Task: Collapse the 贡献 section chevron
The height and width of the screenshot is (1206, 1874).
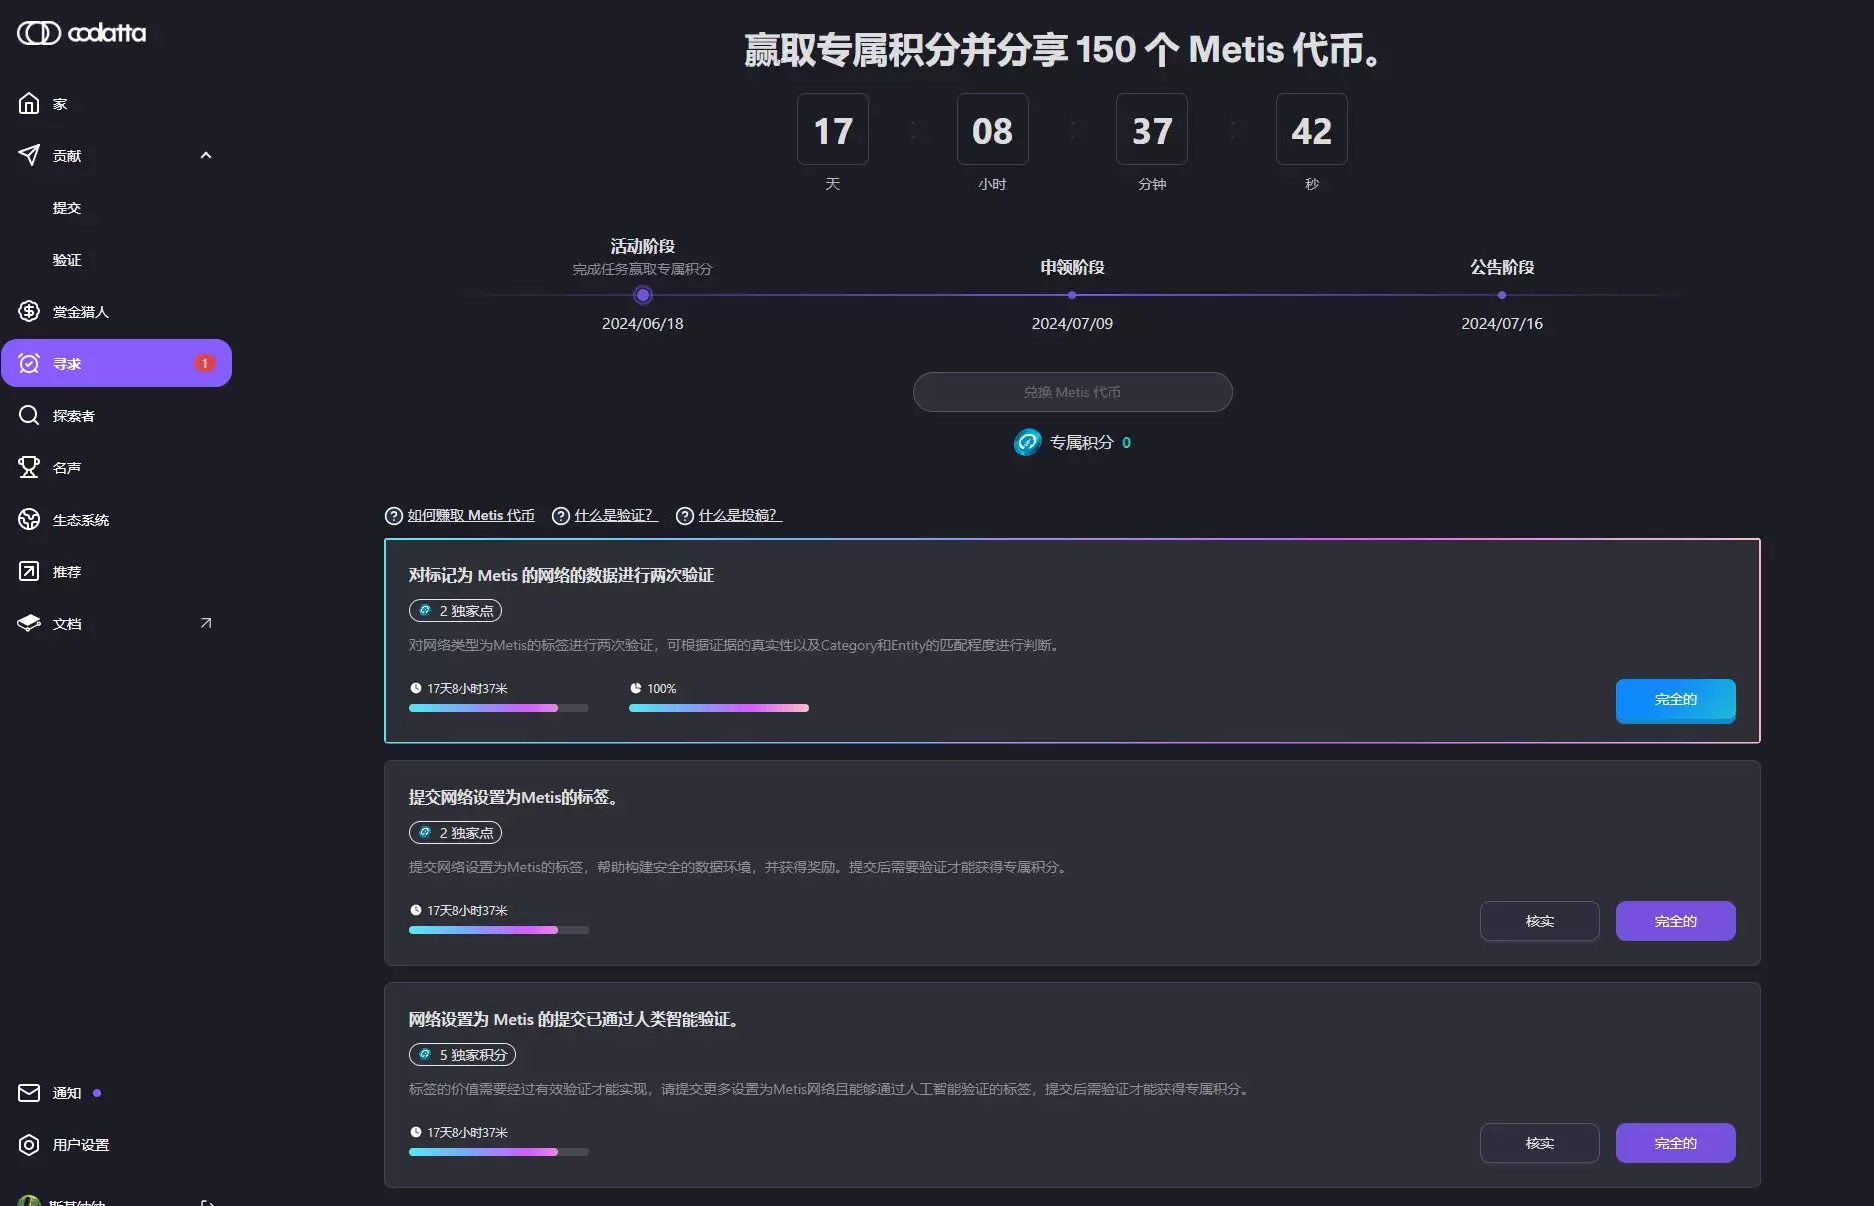Action: (206, 155)
